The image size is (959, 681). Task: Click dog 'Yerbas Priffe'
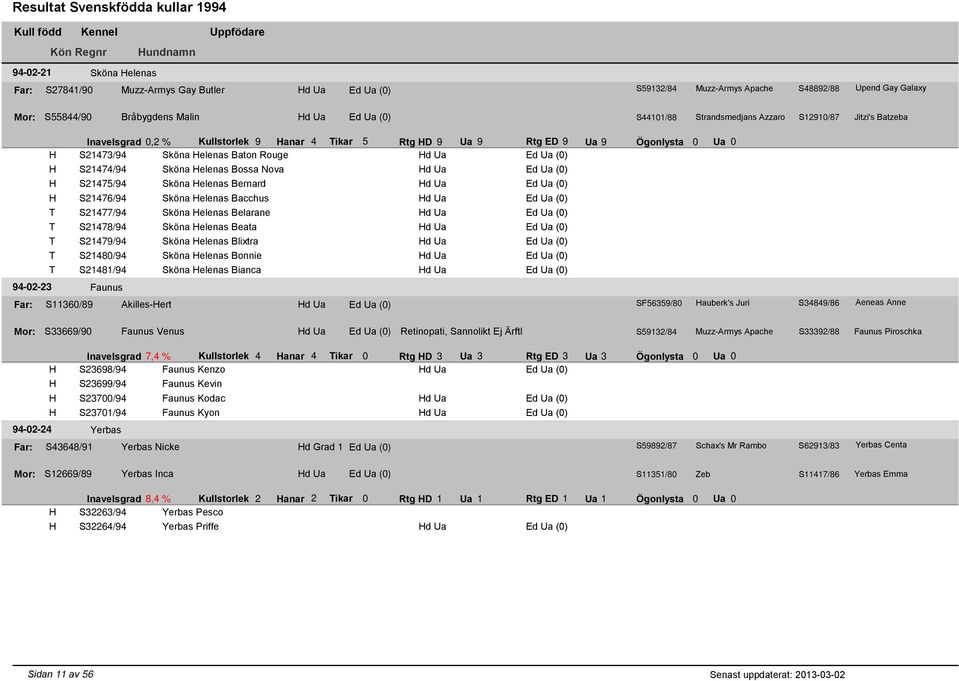(x=190, y=526)
